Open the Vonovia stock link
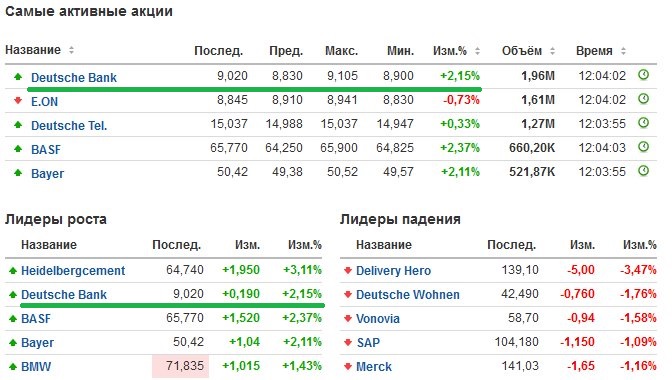Image resolution: width=672 pixels, height=380 pixels. pos(378,319)
